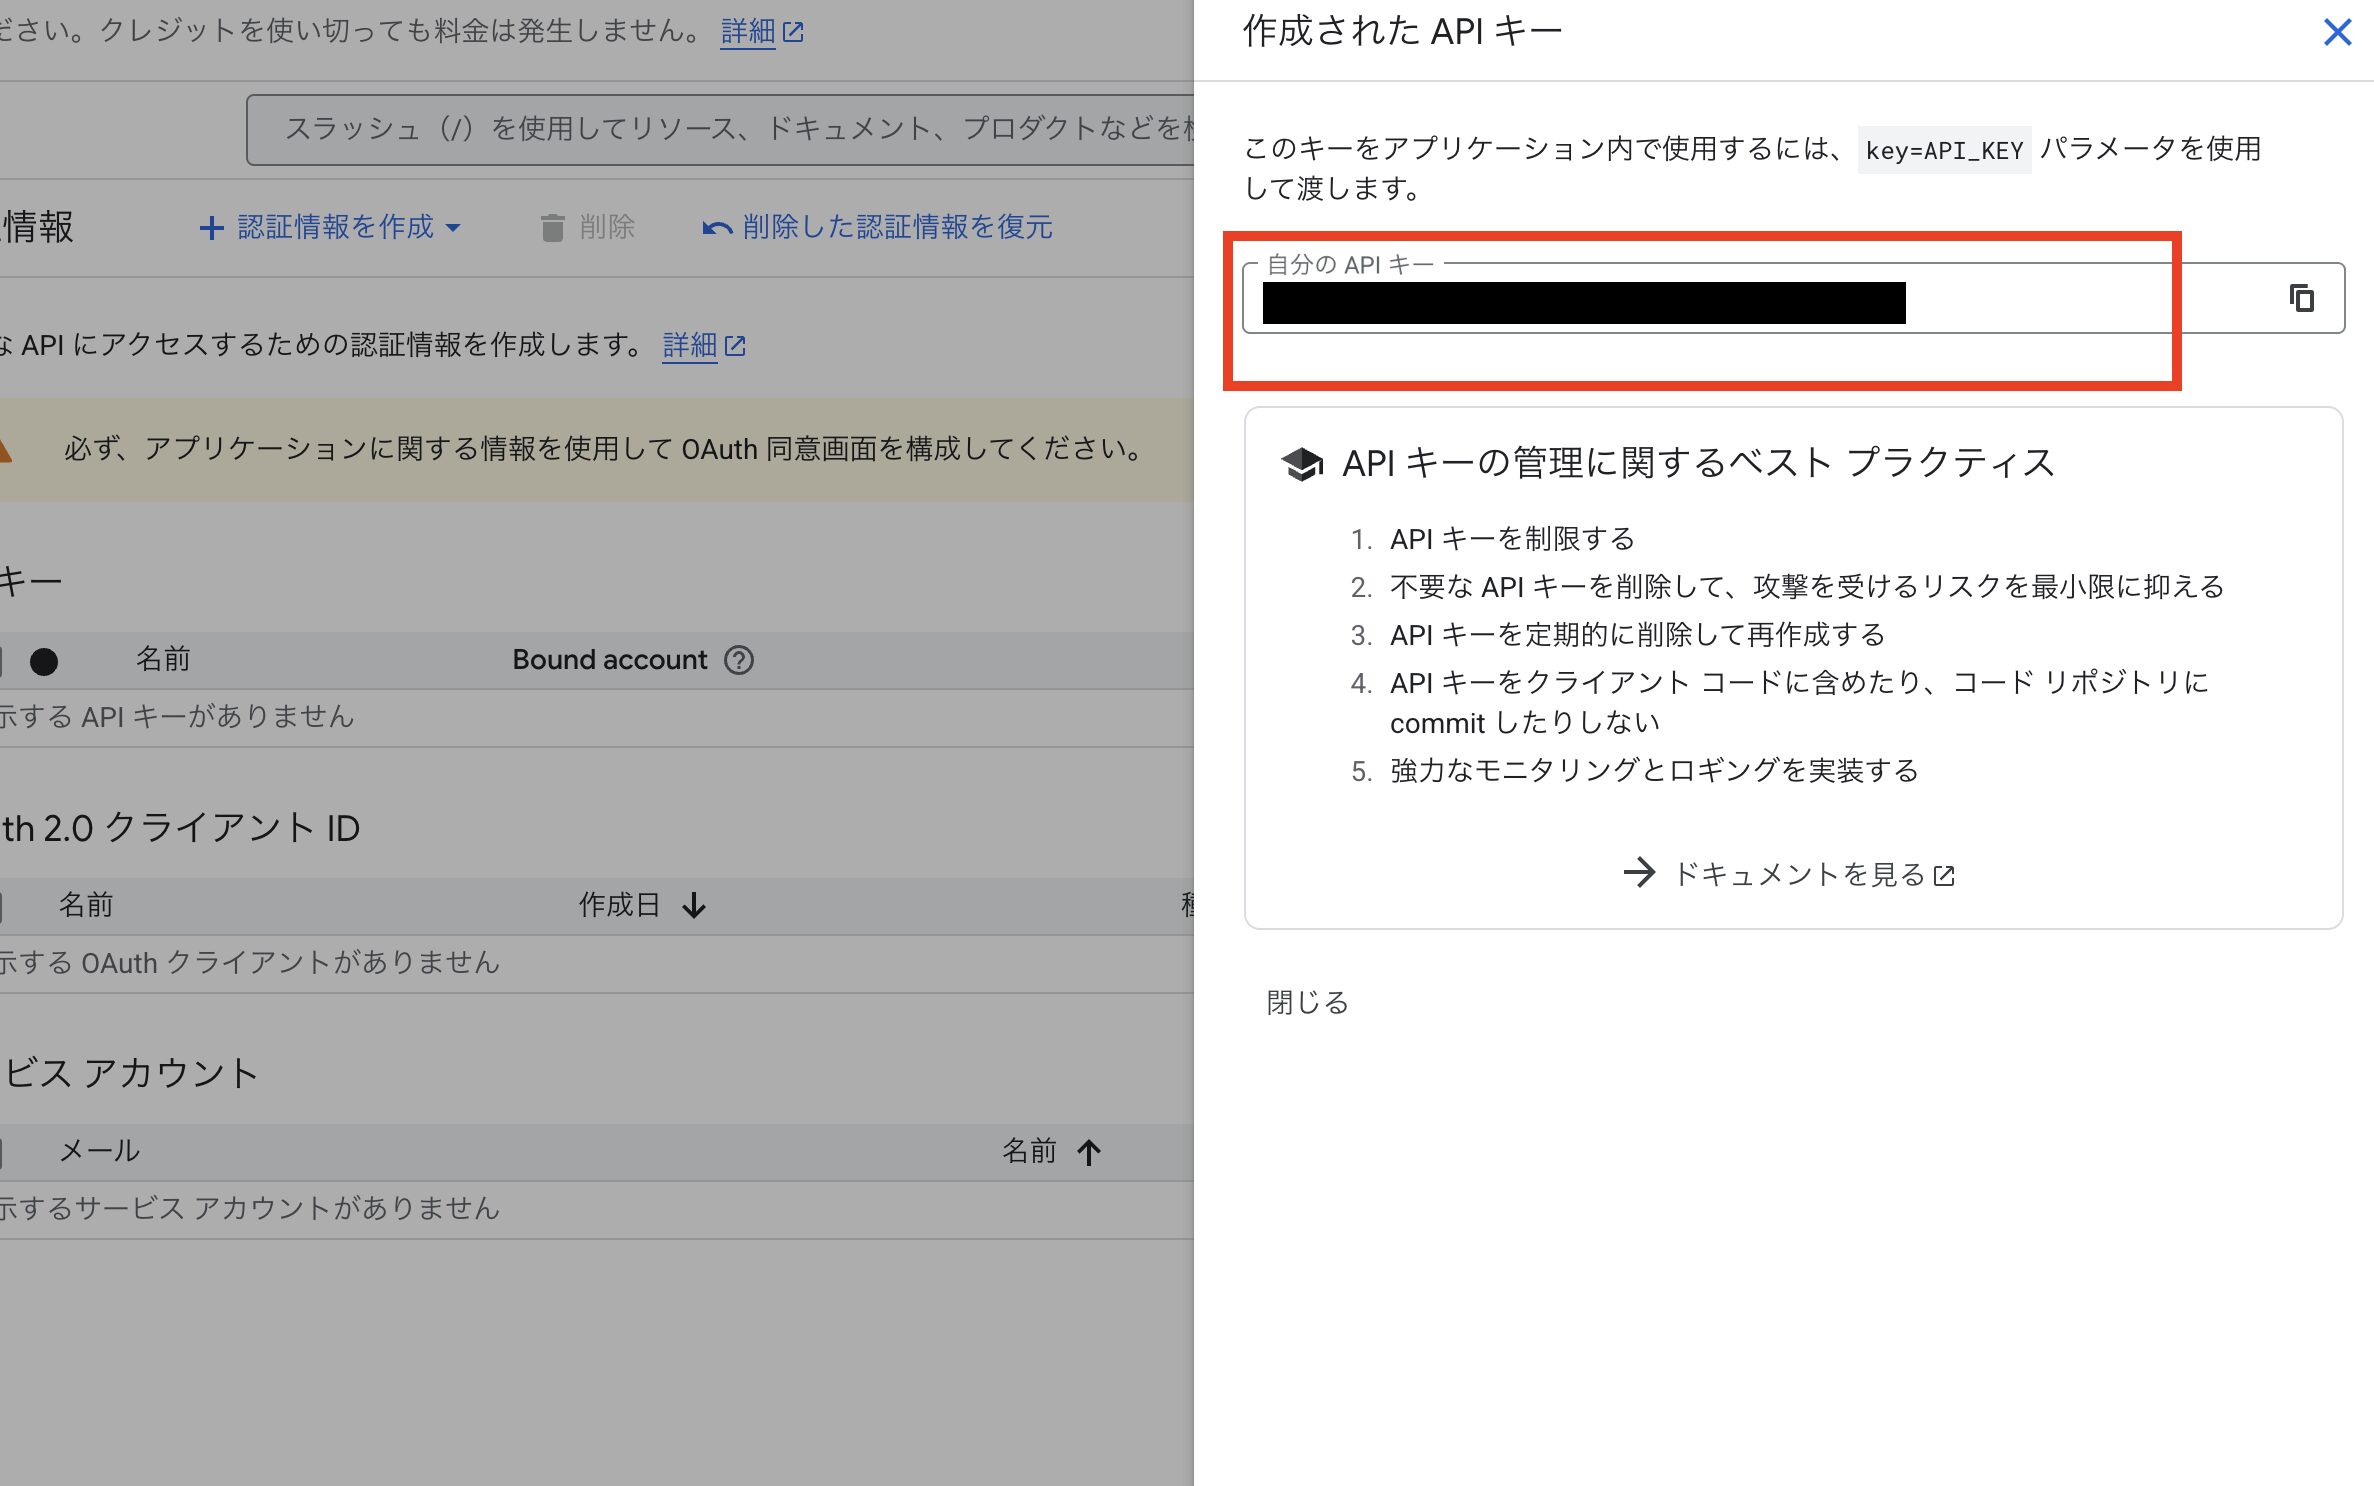Open credits 詳細 link at top
The height and width of the screenshot is (1486, 2374).
748,32
